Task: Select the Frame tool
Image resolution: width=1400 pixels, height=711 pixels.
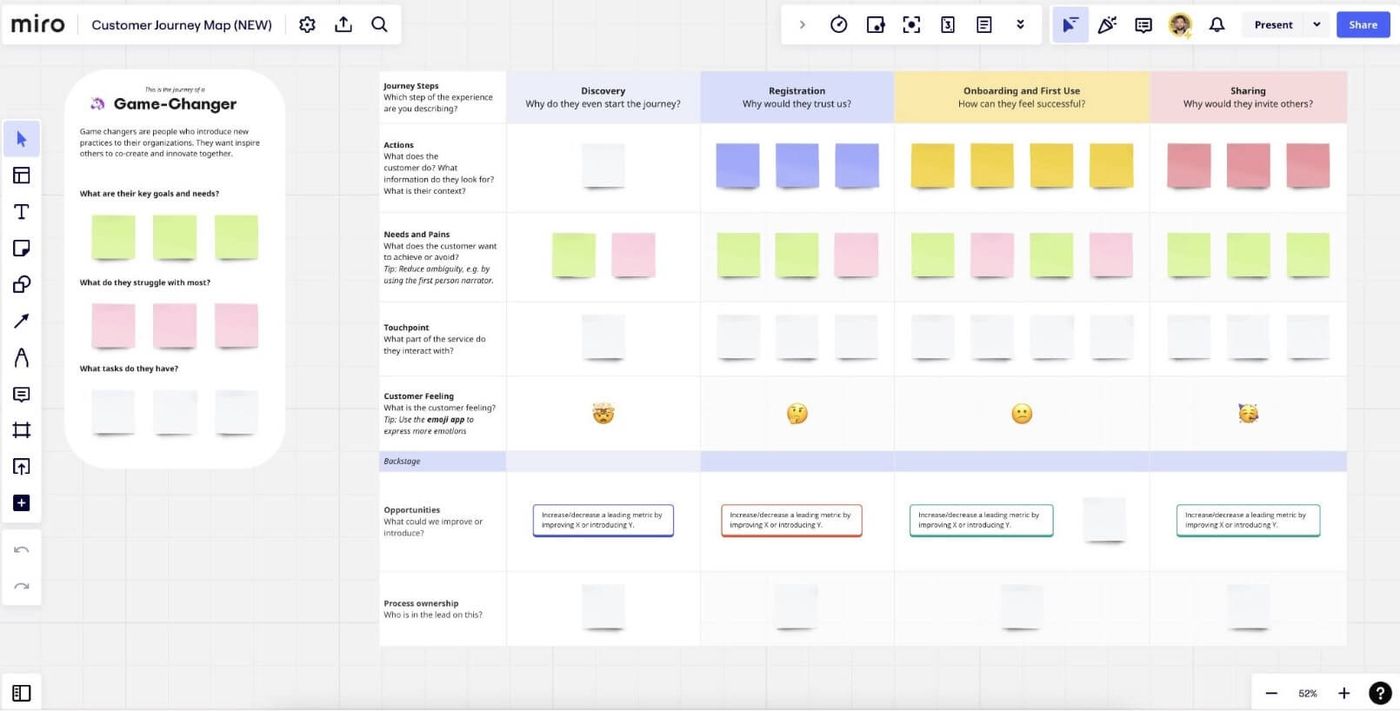Action: (21, 430)
